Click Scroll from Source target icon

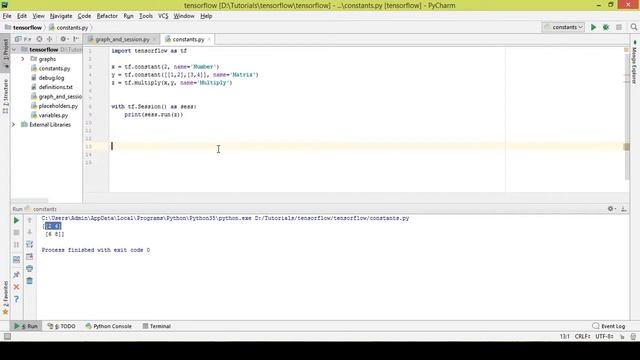click(x=39, y=39)
